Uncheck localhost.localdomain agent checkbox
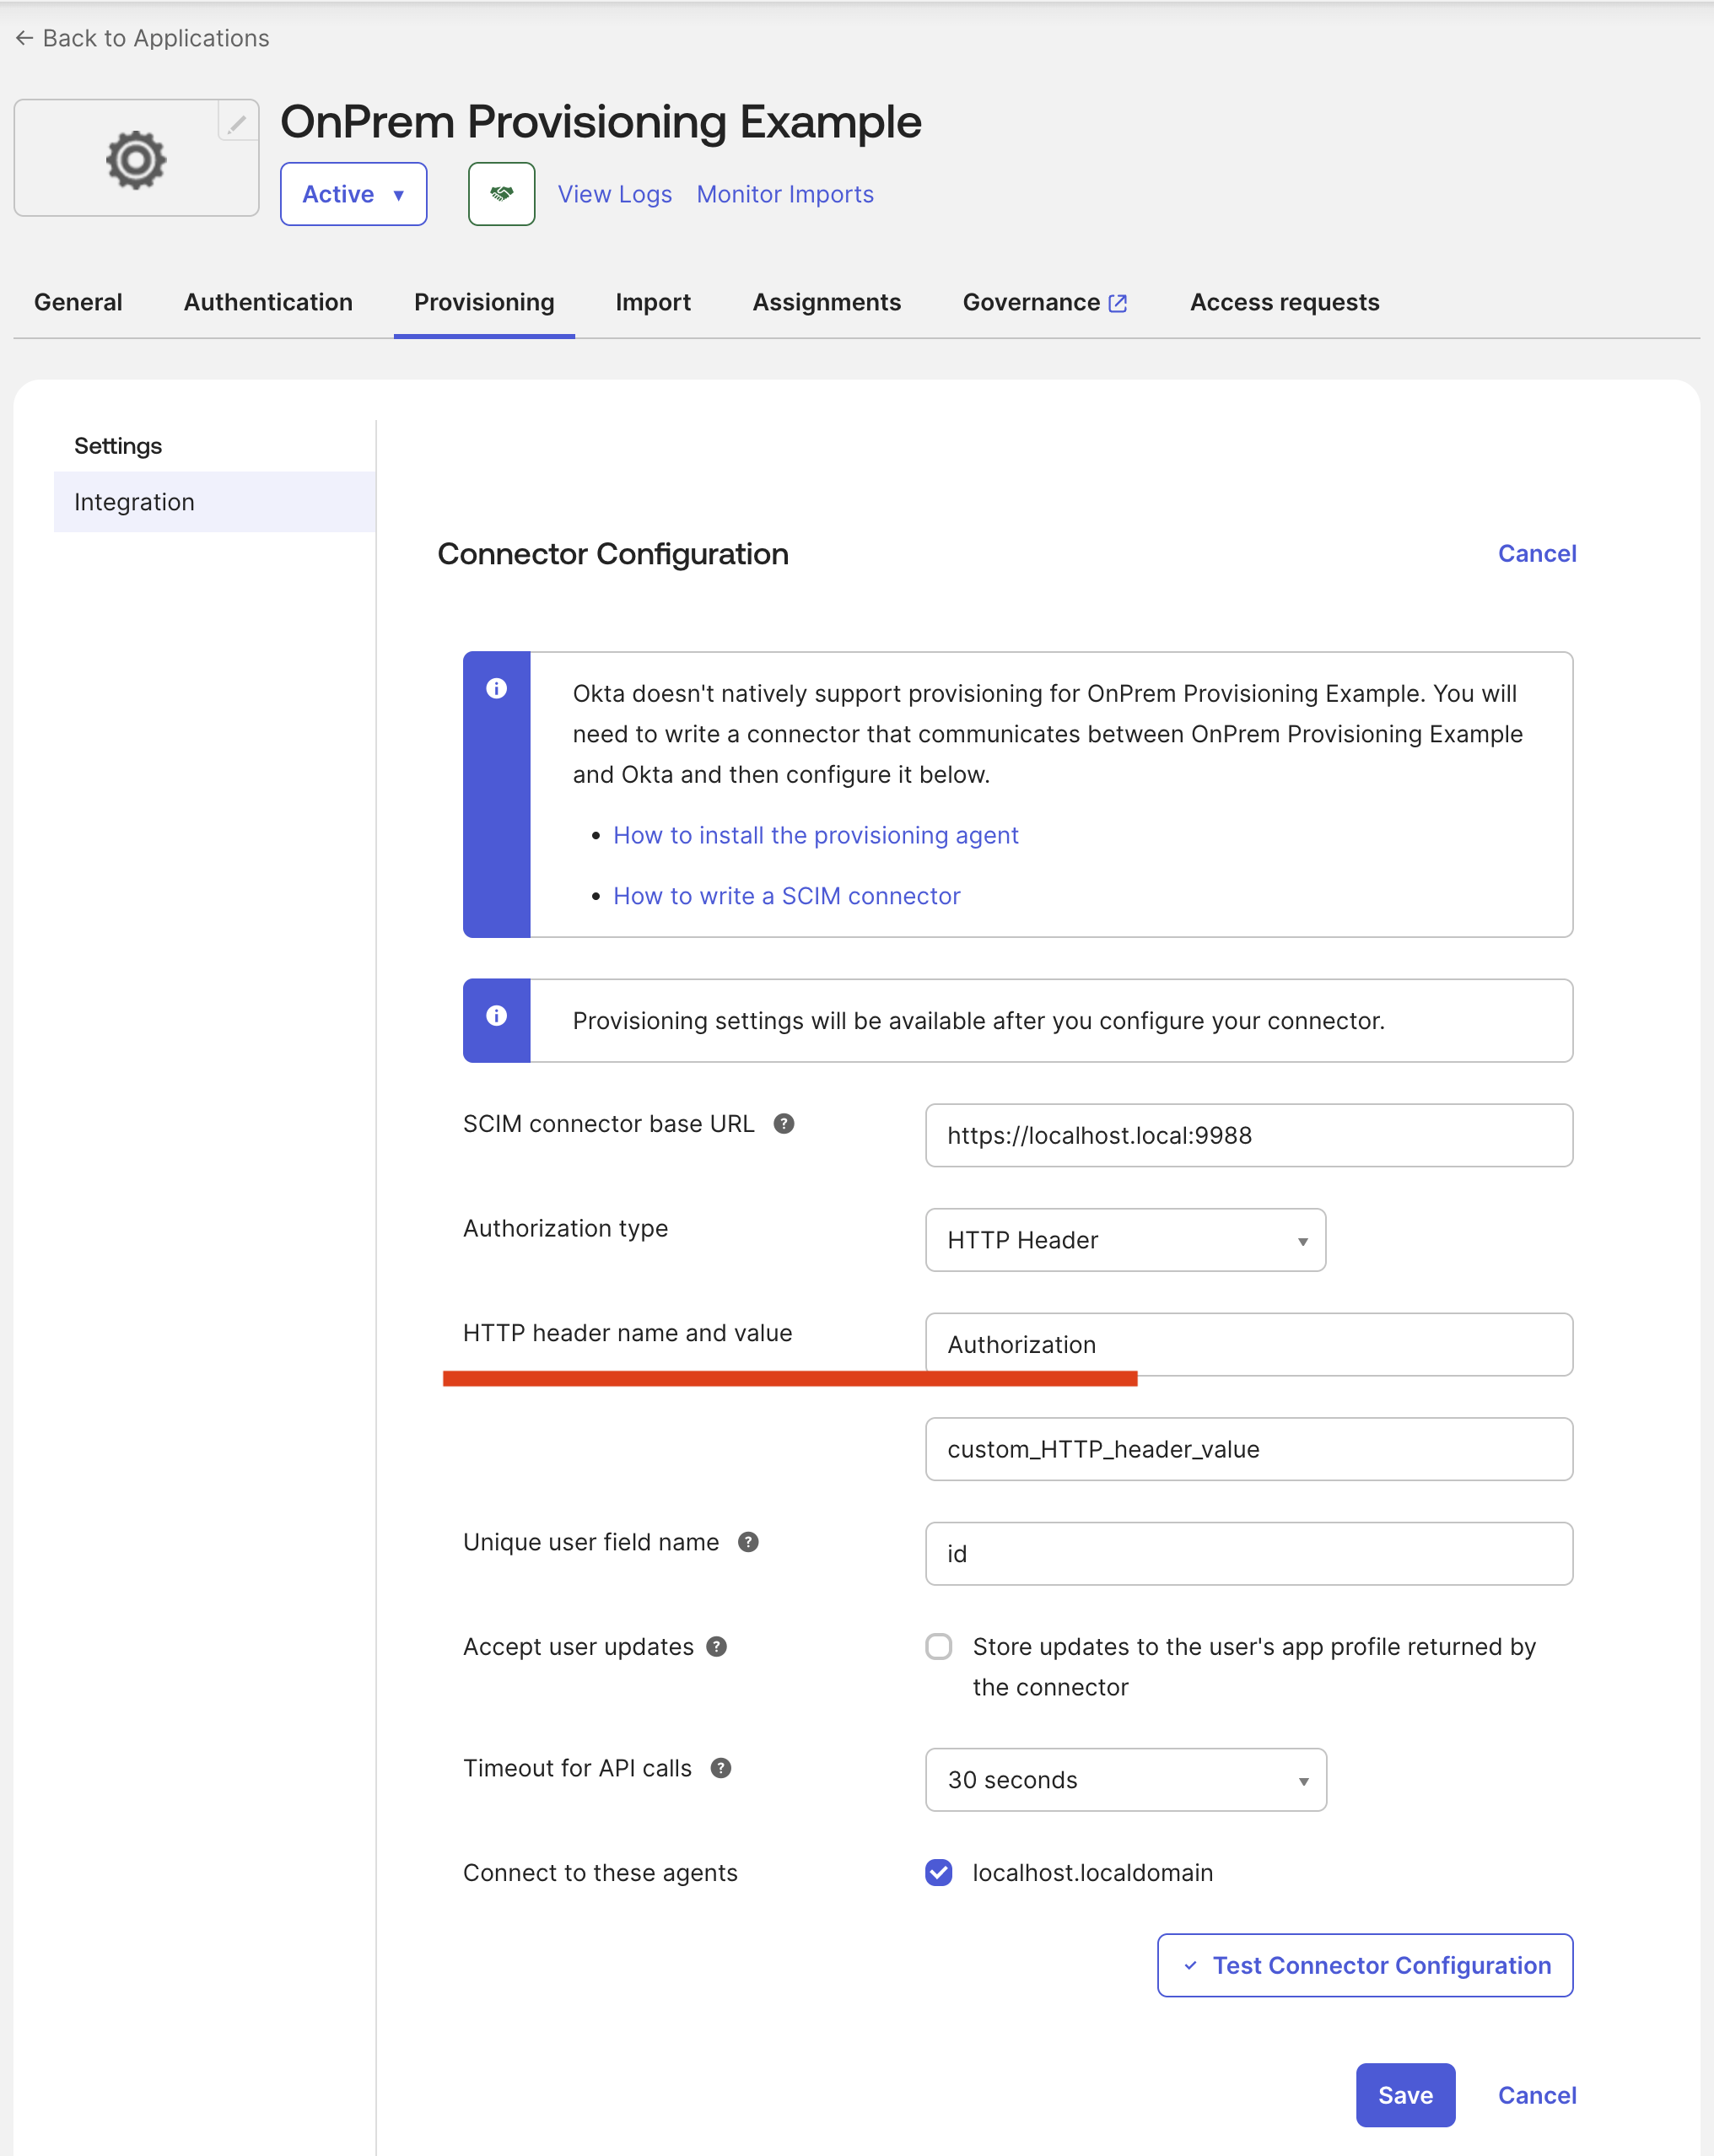 938,1872
